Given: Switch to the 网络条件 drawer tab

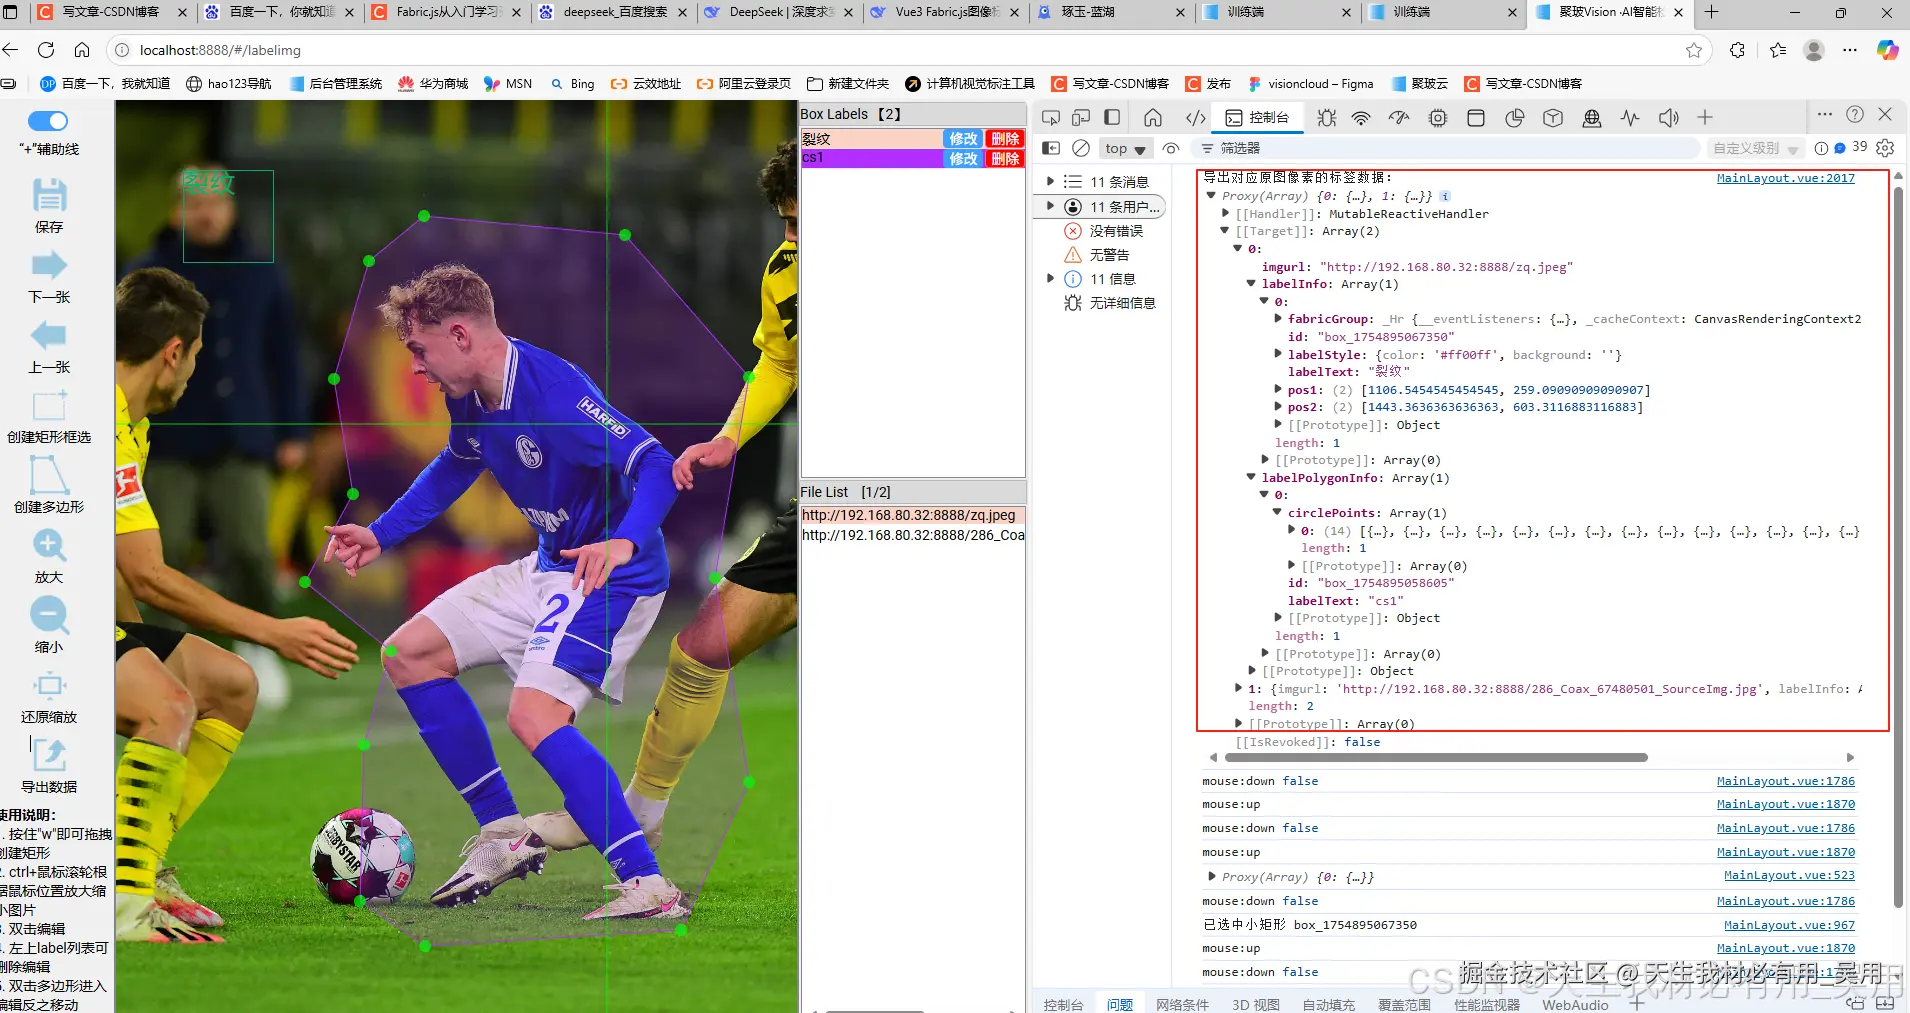Looking at the screenshot, I should (1182, 1004).
